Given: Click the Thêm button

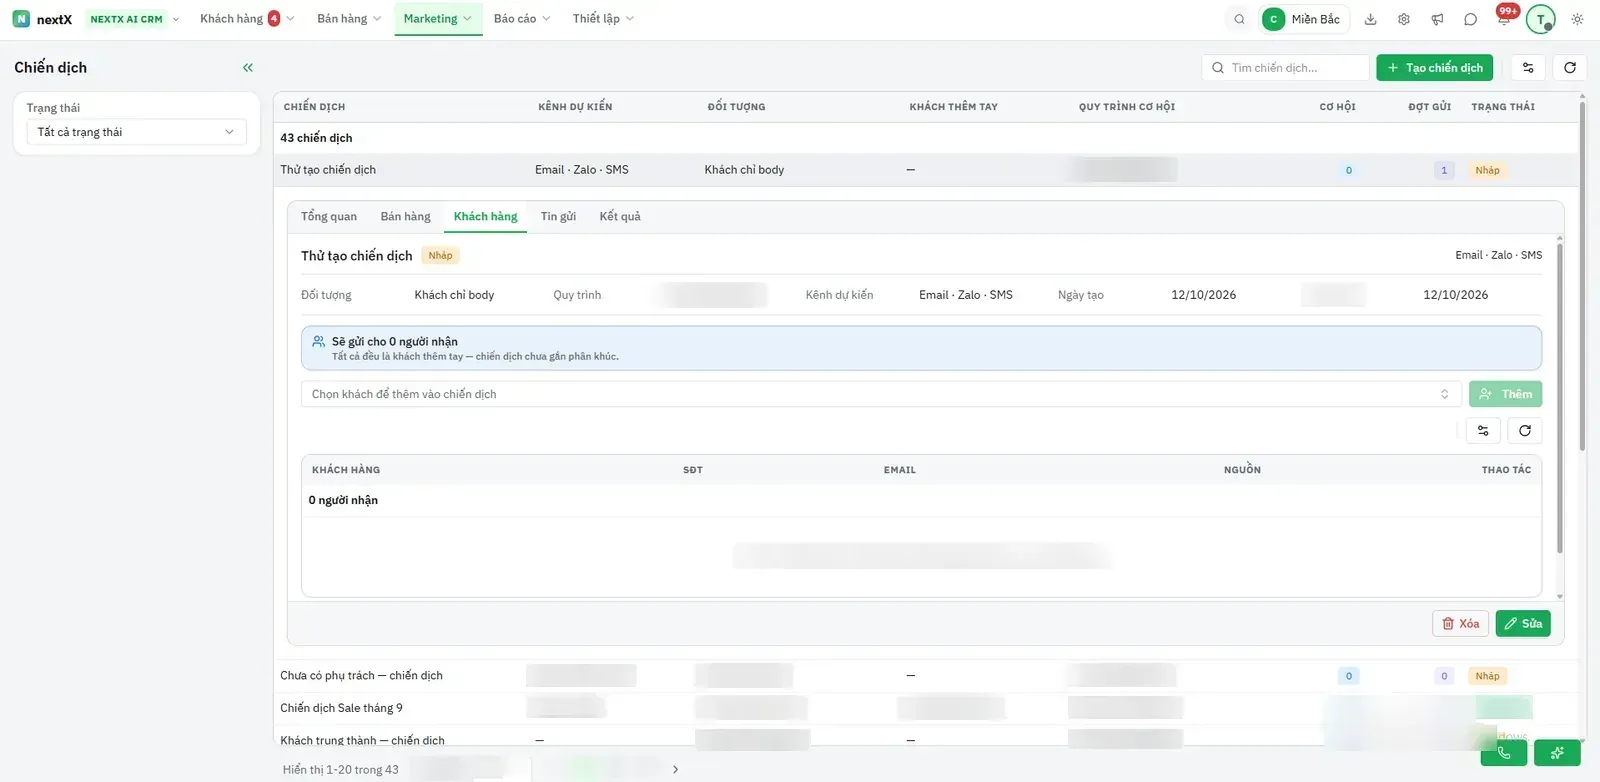Looking at the screenshot, I should [x=1505, y=394].
